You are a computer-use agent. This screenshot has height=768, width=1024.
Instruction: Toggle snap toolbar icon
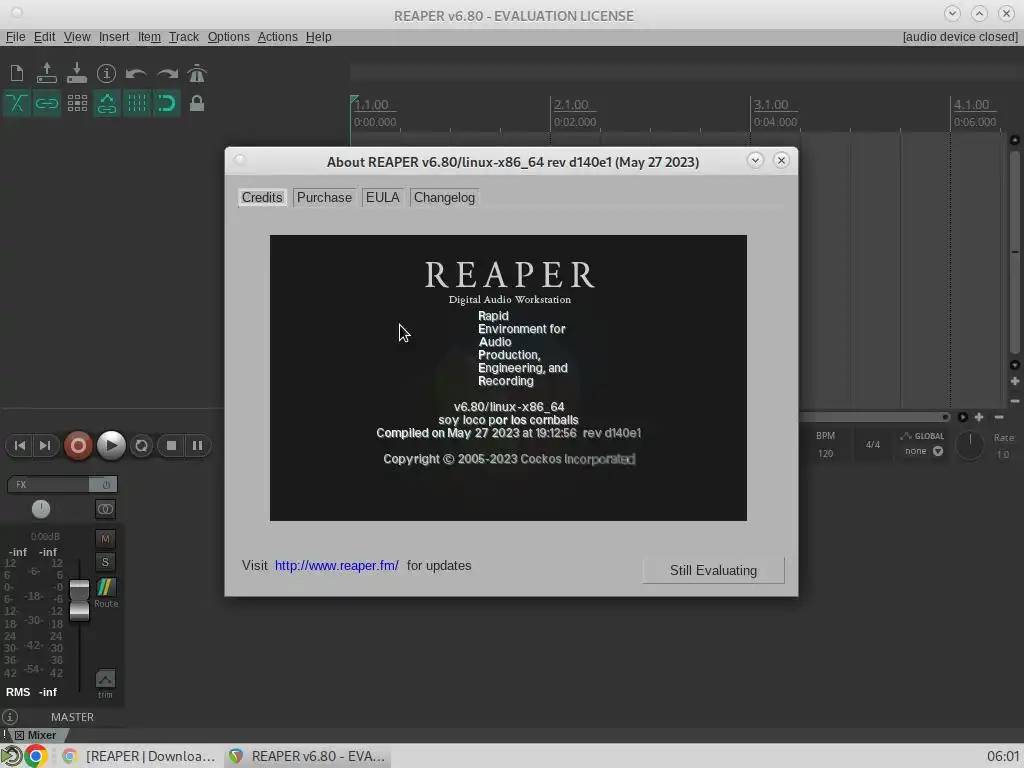click(x=167, y=103)
